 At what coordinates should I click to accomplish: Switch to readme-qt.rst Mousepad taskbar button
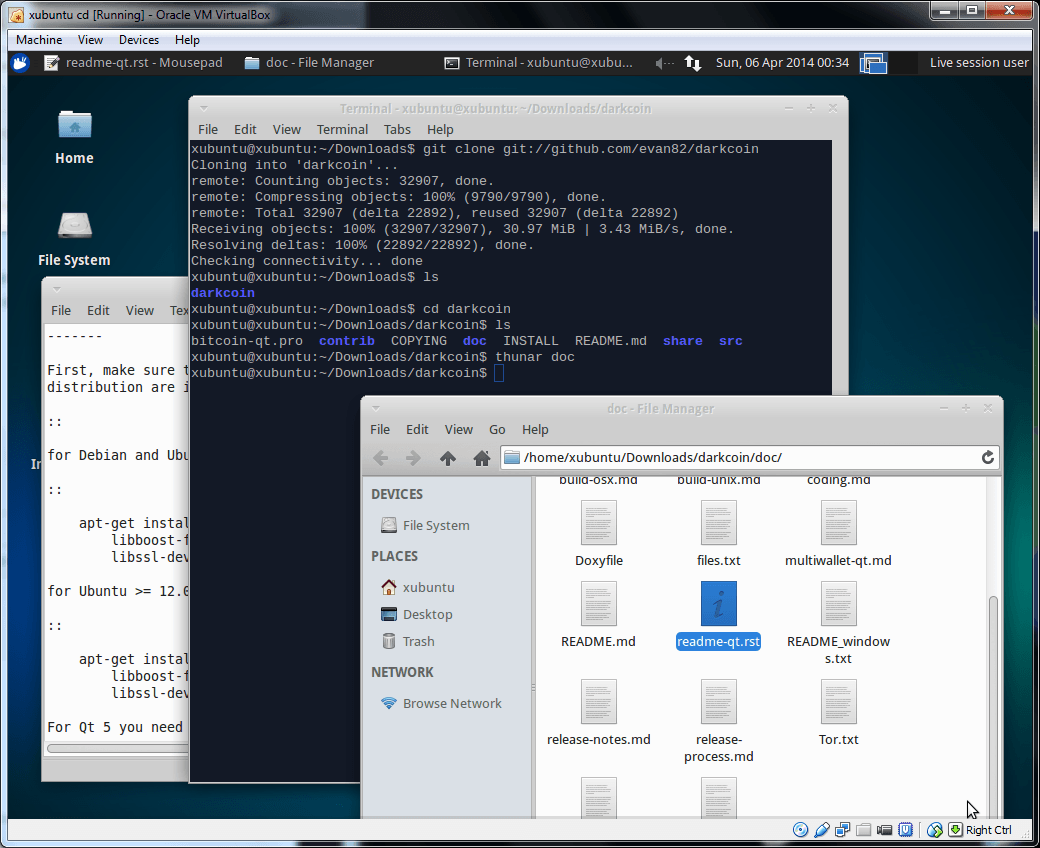(x=133, y=63)
